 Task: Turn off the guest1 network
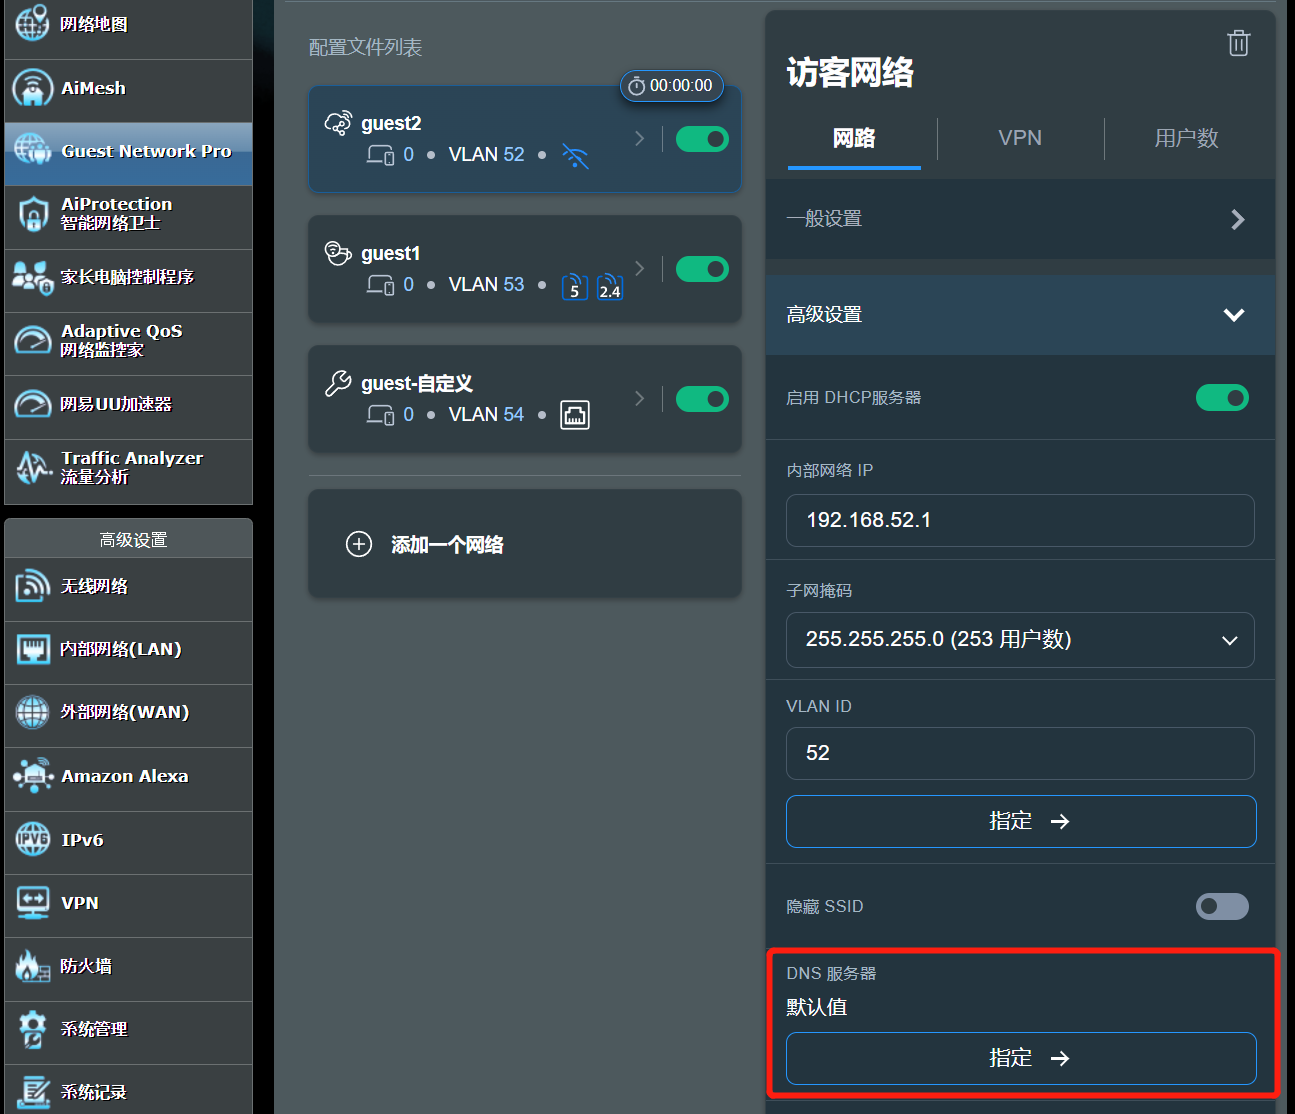[x=702, y=268]
